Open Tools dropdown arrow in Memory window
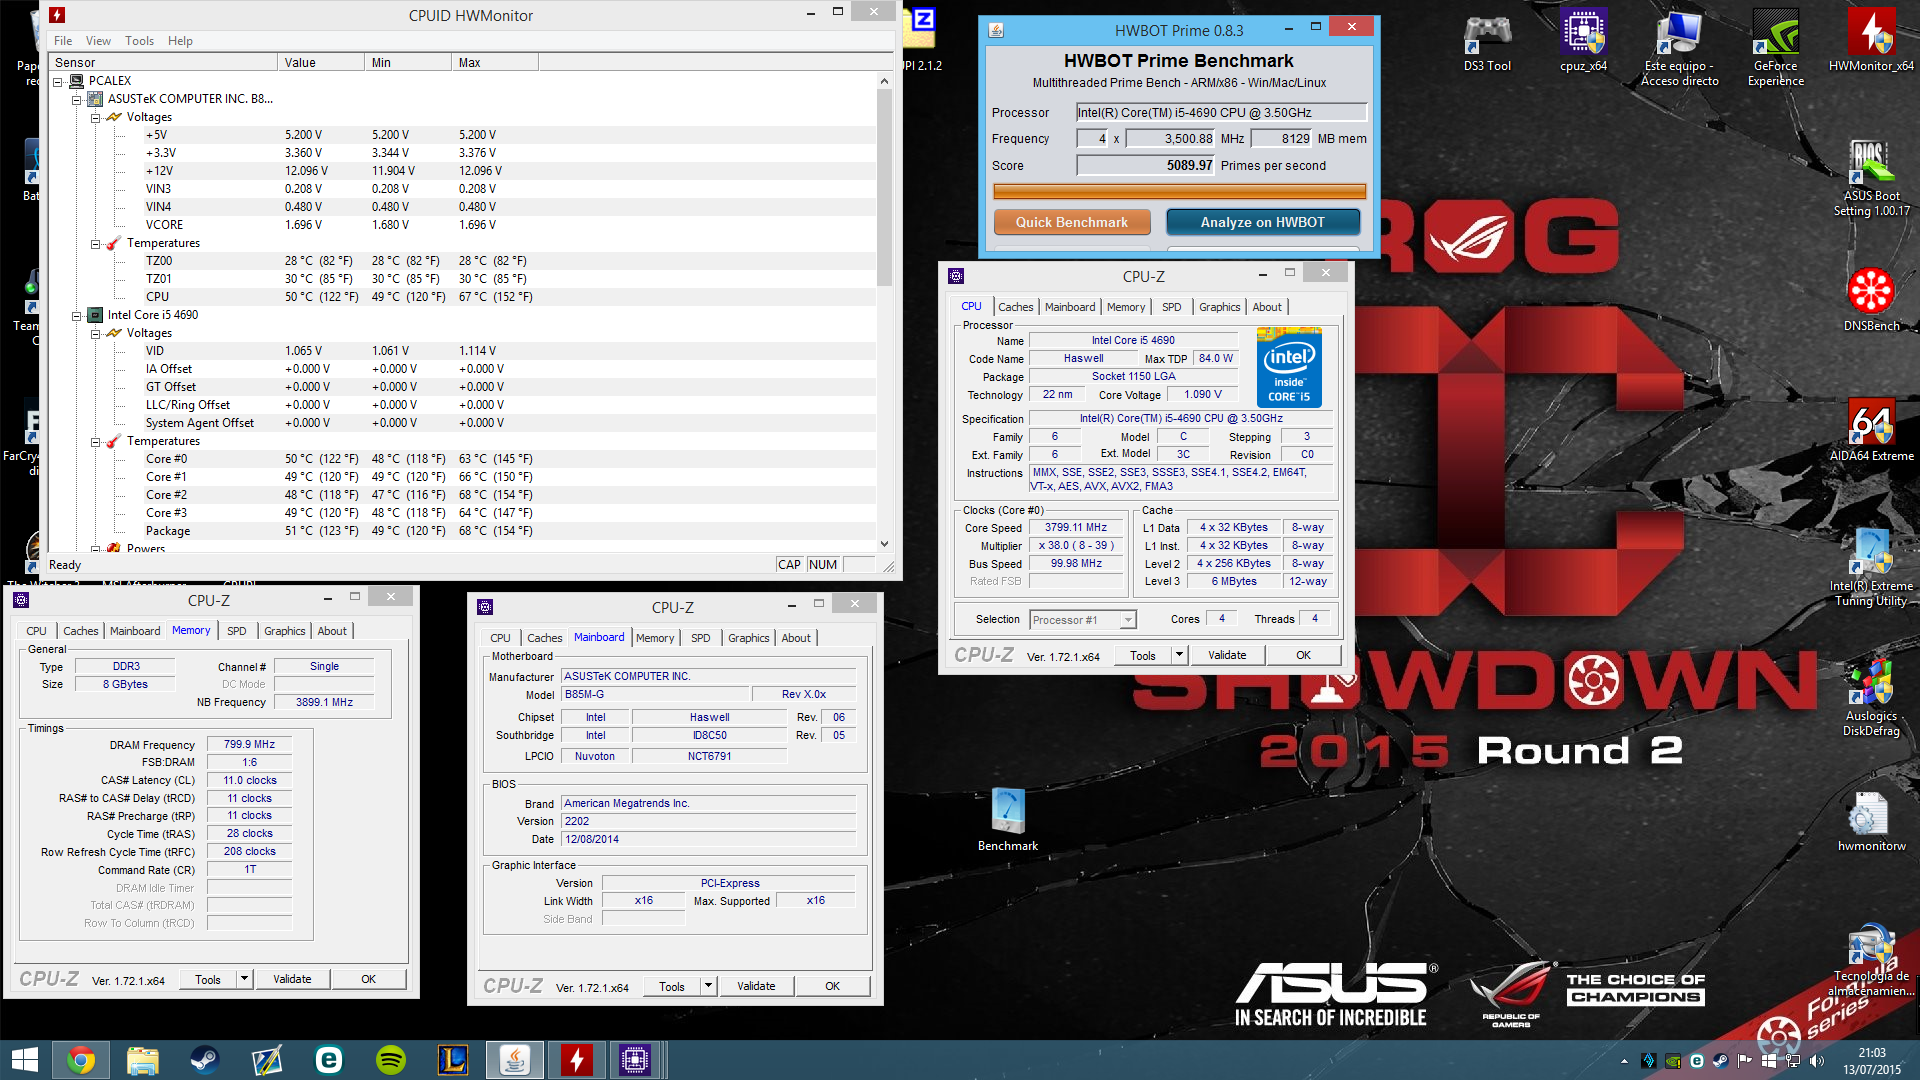The image size is (1920, 1080). tap(244, 979)
